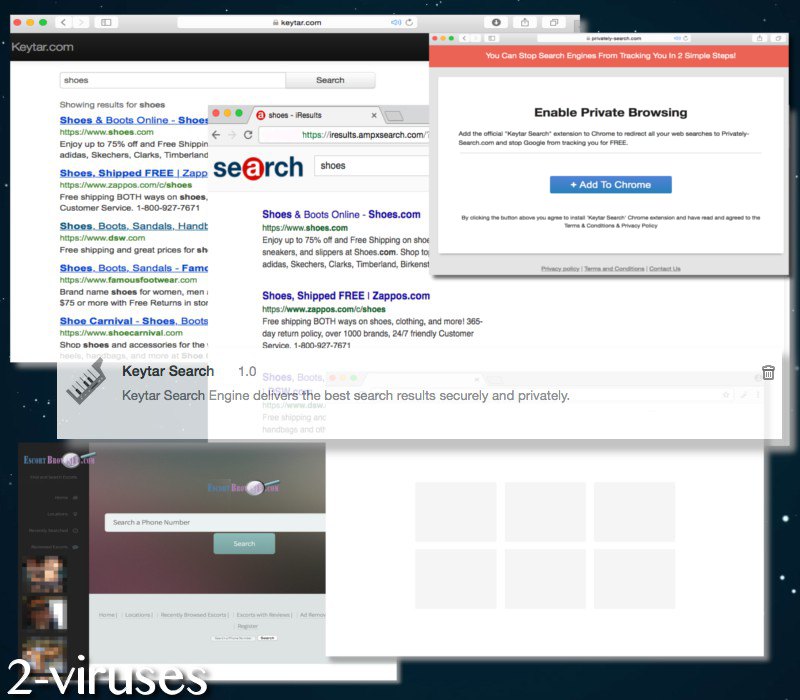
Task: Click the Reviewed Escorts eye icon
Action: point(75,547)
